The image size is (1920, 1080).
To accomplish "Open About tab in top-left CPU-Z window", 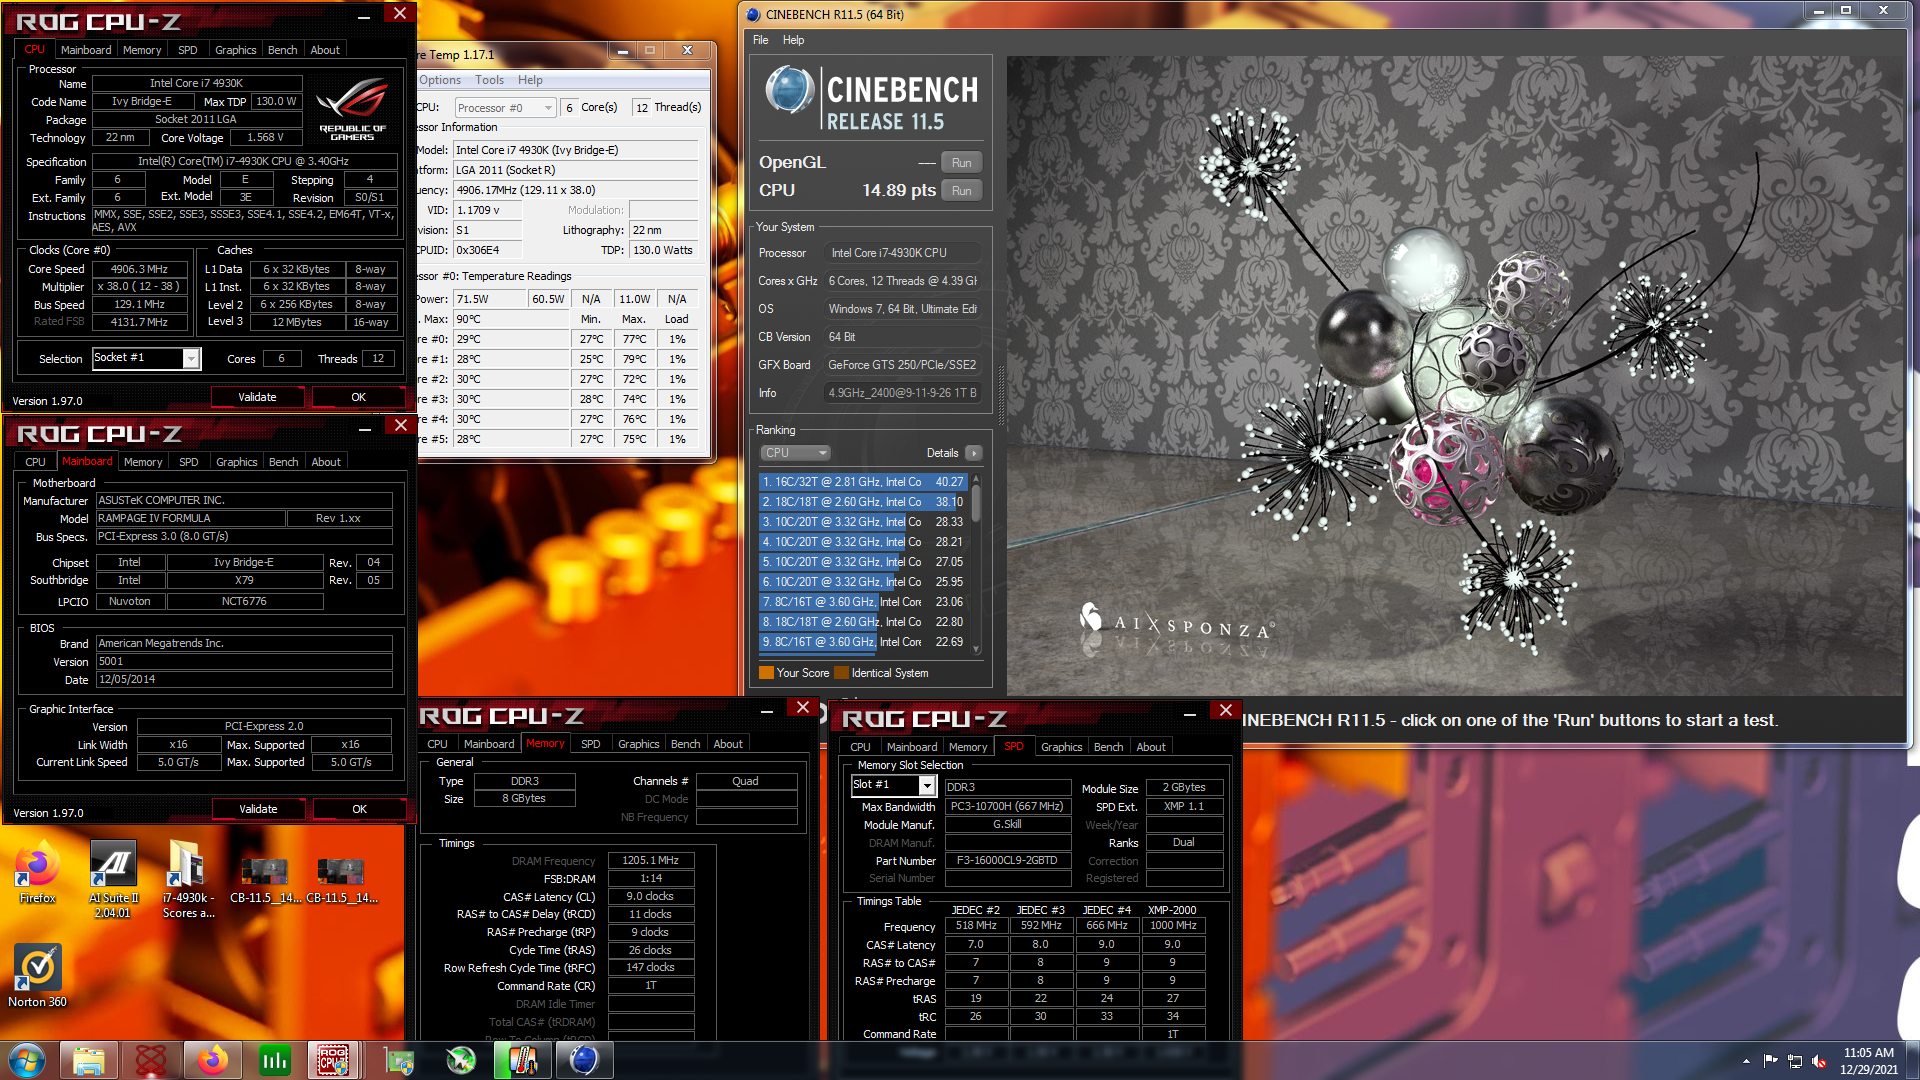I will (325, 50).
